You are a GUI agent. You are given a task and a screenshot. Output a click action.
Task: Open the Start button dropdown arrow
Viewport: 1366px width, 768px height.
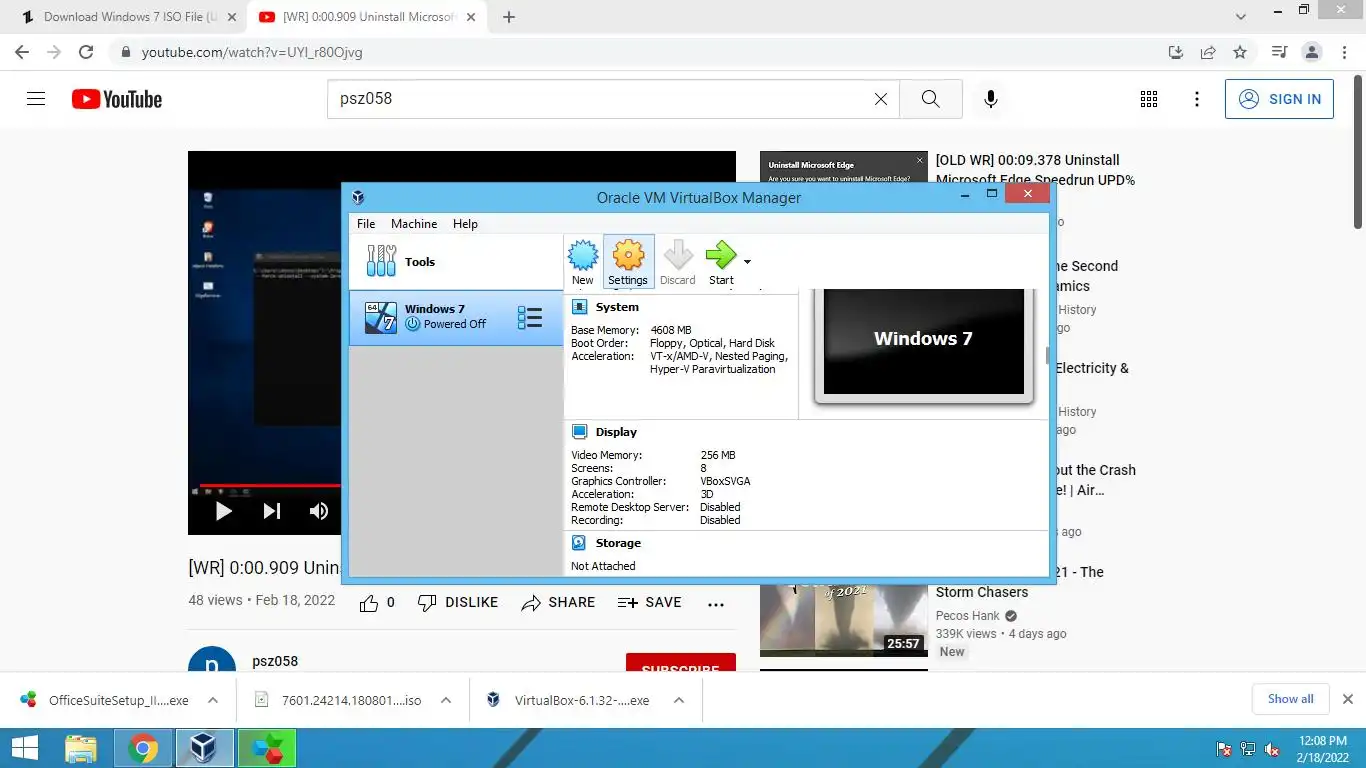click(x=747, y=262)
